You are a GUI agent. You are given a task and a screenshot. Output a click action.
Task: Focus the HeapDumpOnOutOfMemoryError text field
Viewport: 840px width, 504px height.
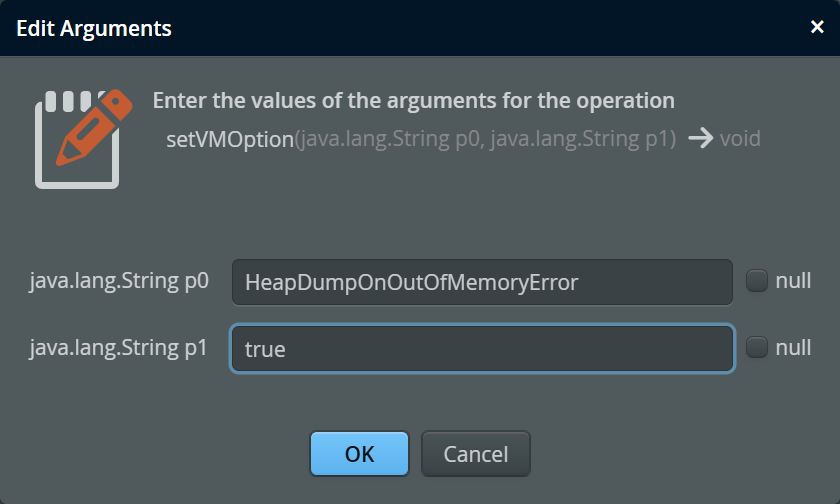pos(482,282)
